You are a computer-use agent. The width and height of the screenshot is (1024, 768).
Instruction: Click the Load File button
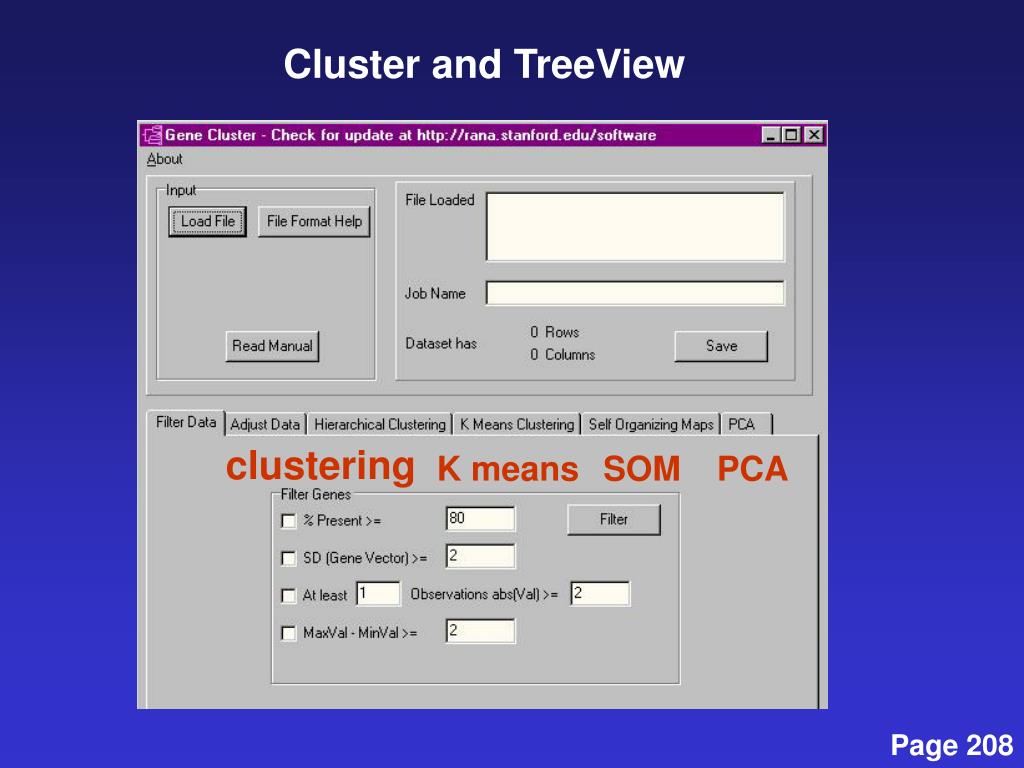[x=208, y=221]
